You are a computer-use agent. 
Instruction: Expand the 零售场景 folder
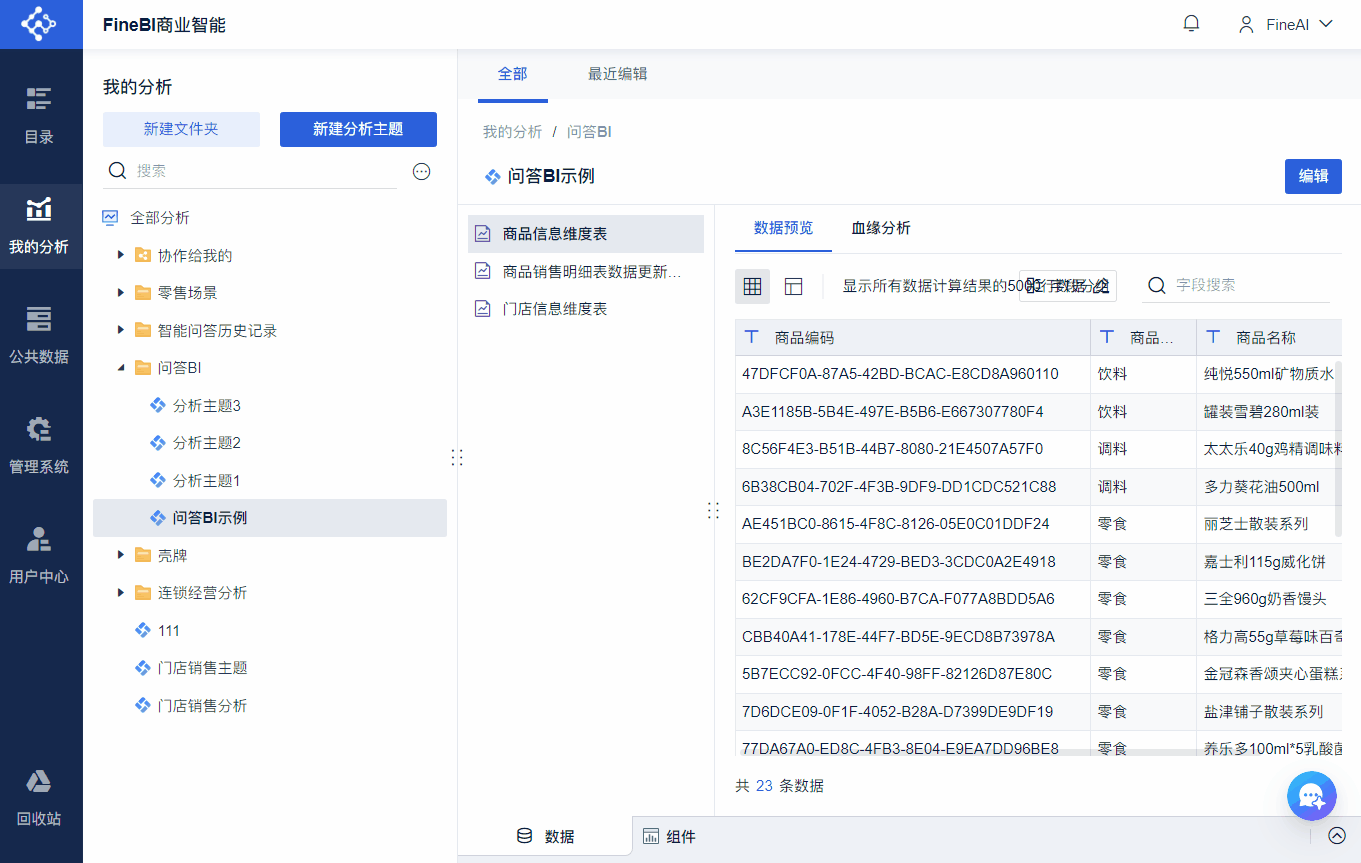[x=121, y=293]
